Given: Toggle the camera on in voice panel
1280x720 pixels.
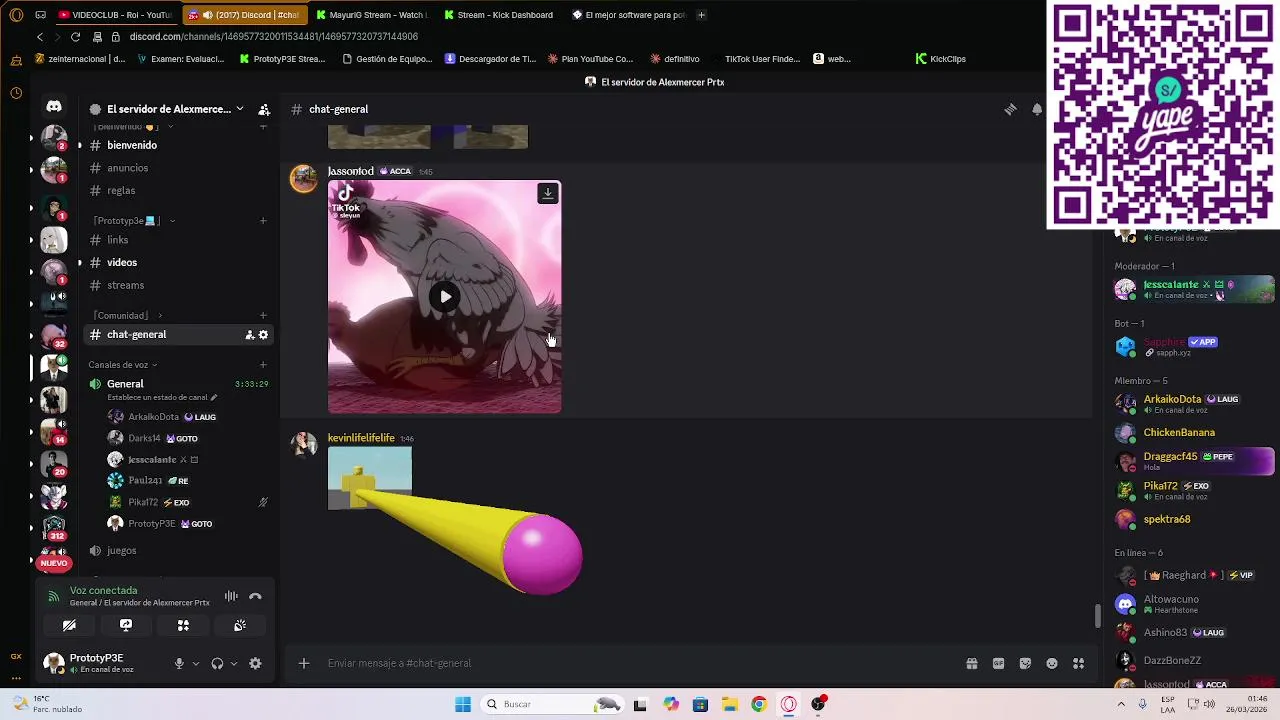Looking at the screenshot, I should (x=69, y=625).
